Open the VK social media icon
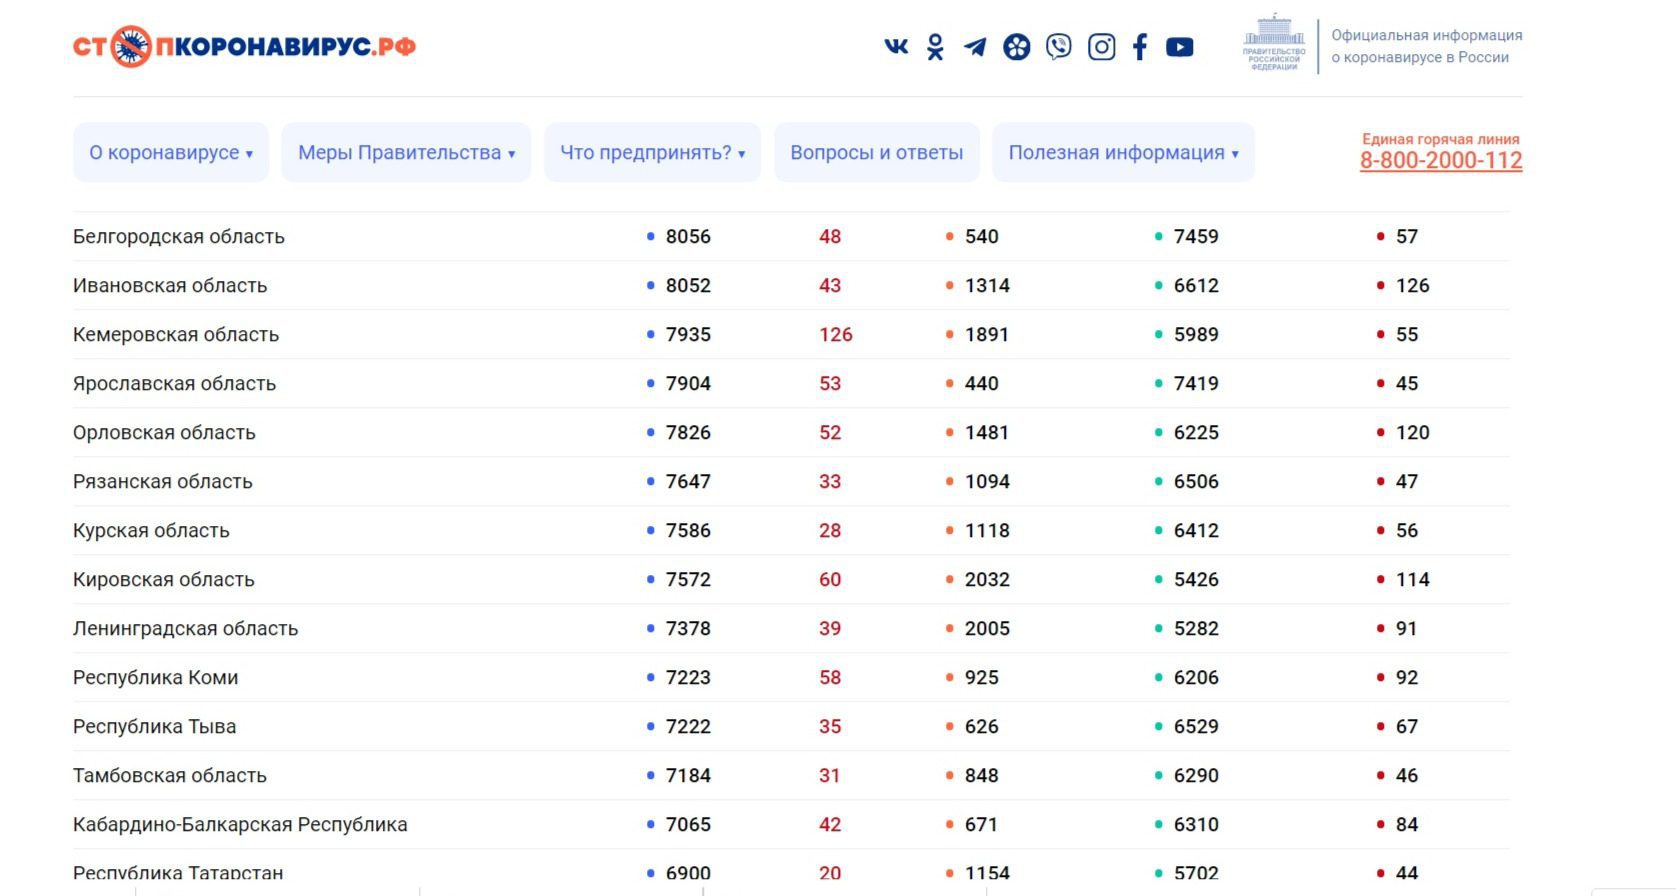The height and width of the screenshot is (896, 1676). [896, 47]
